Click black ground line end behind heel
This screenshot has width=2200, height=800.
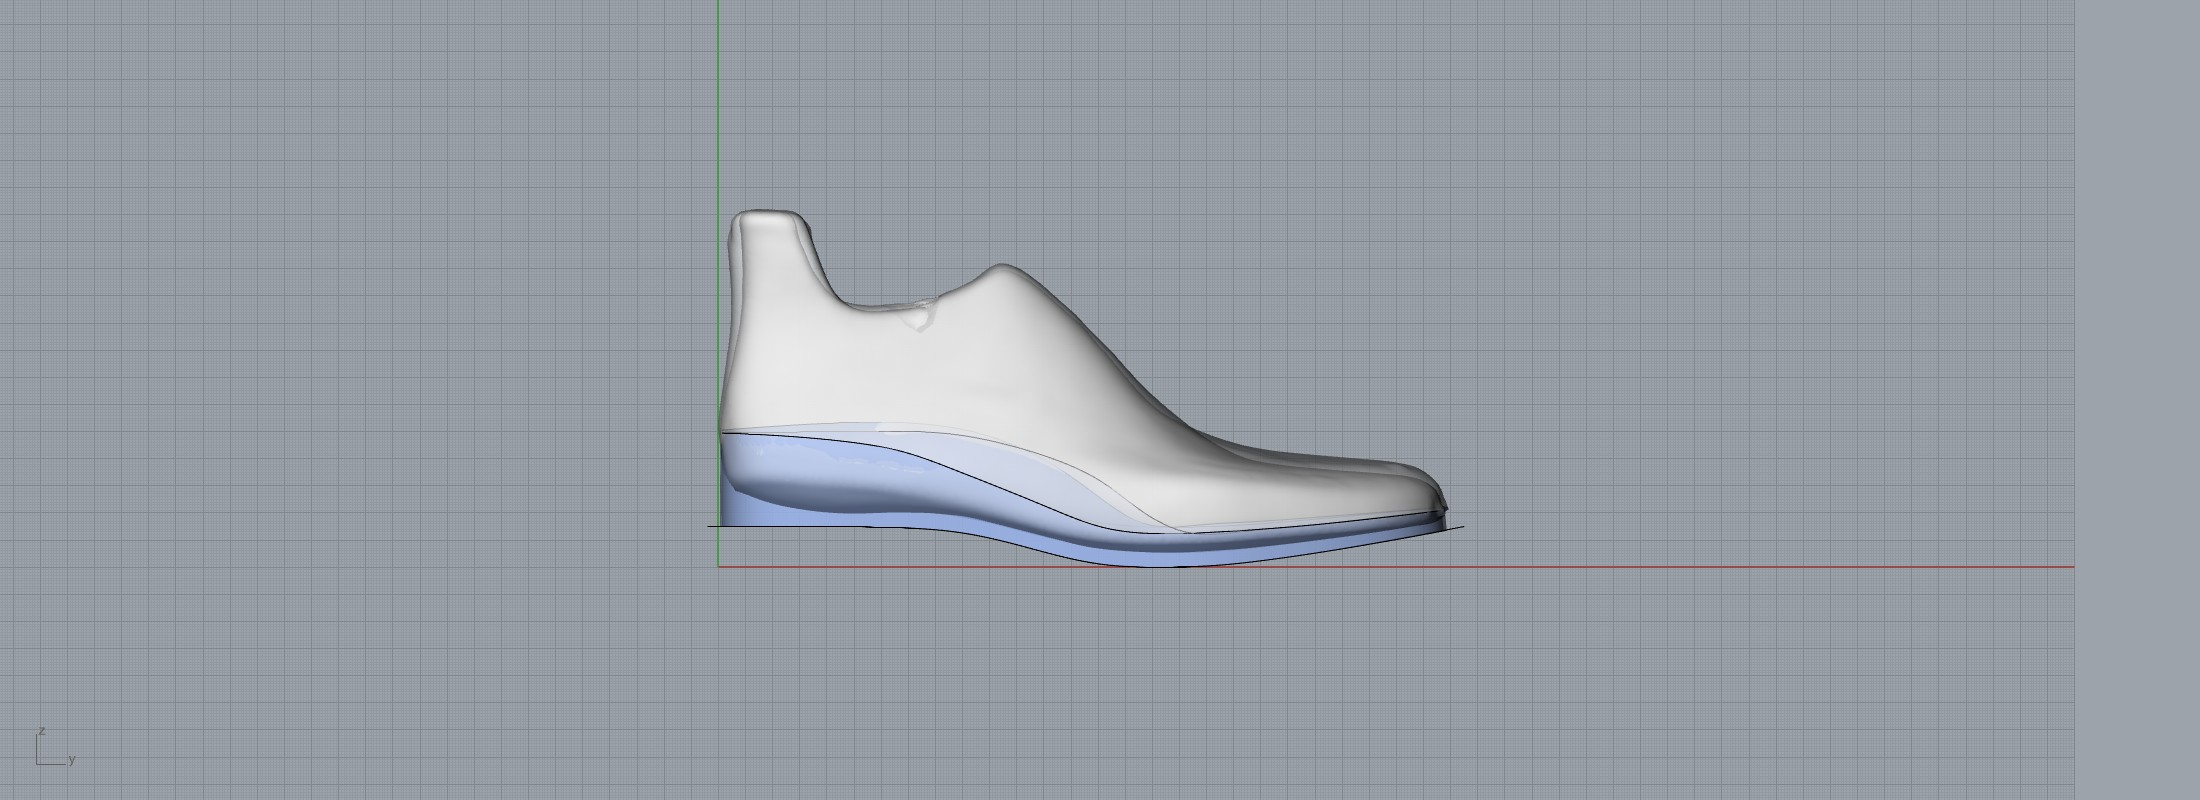tap(710, 526)
